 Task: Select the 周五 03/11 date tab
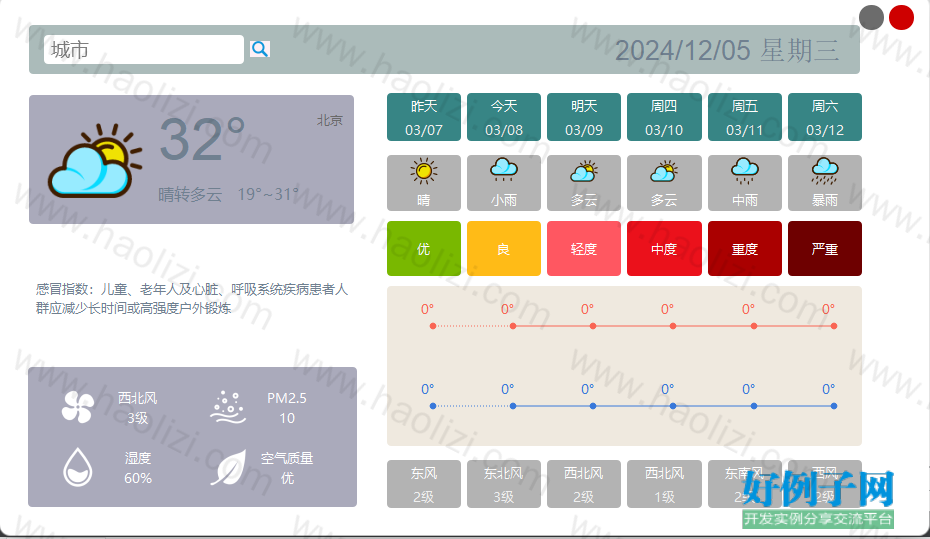744,117
